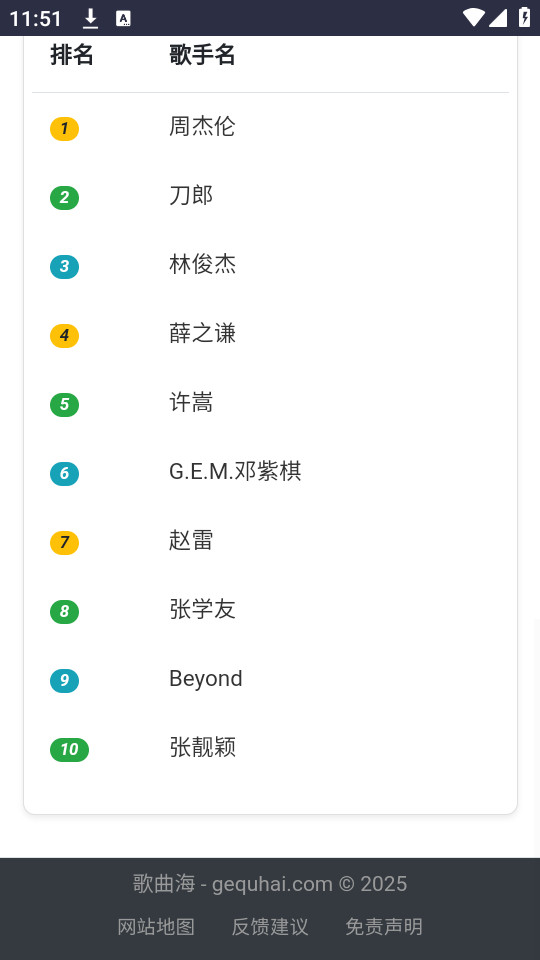Click the yellow rank 4 badge
The image size is (540, 960).
(64, 336)
